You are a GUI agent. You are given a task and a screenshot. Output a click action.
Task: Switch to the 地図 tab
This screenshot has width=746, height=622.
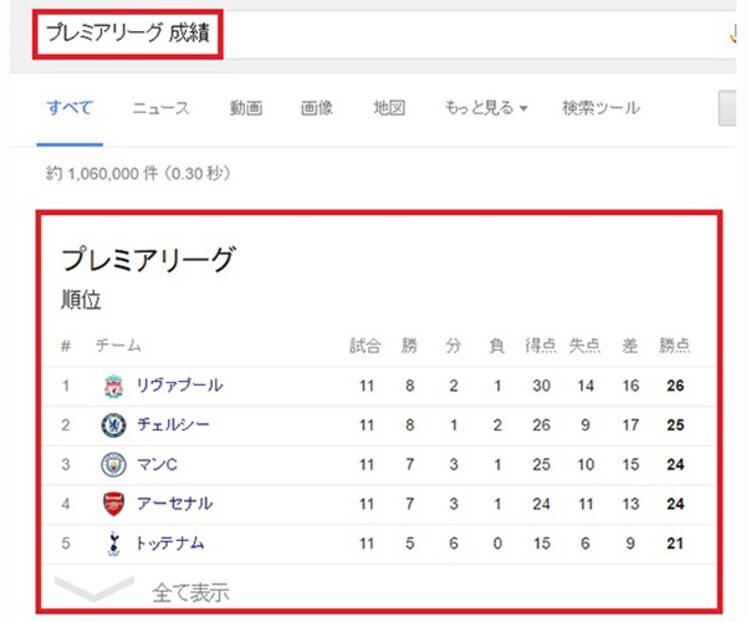(389, 108)
